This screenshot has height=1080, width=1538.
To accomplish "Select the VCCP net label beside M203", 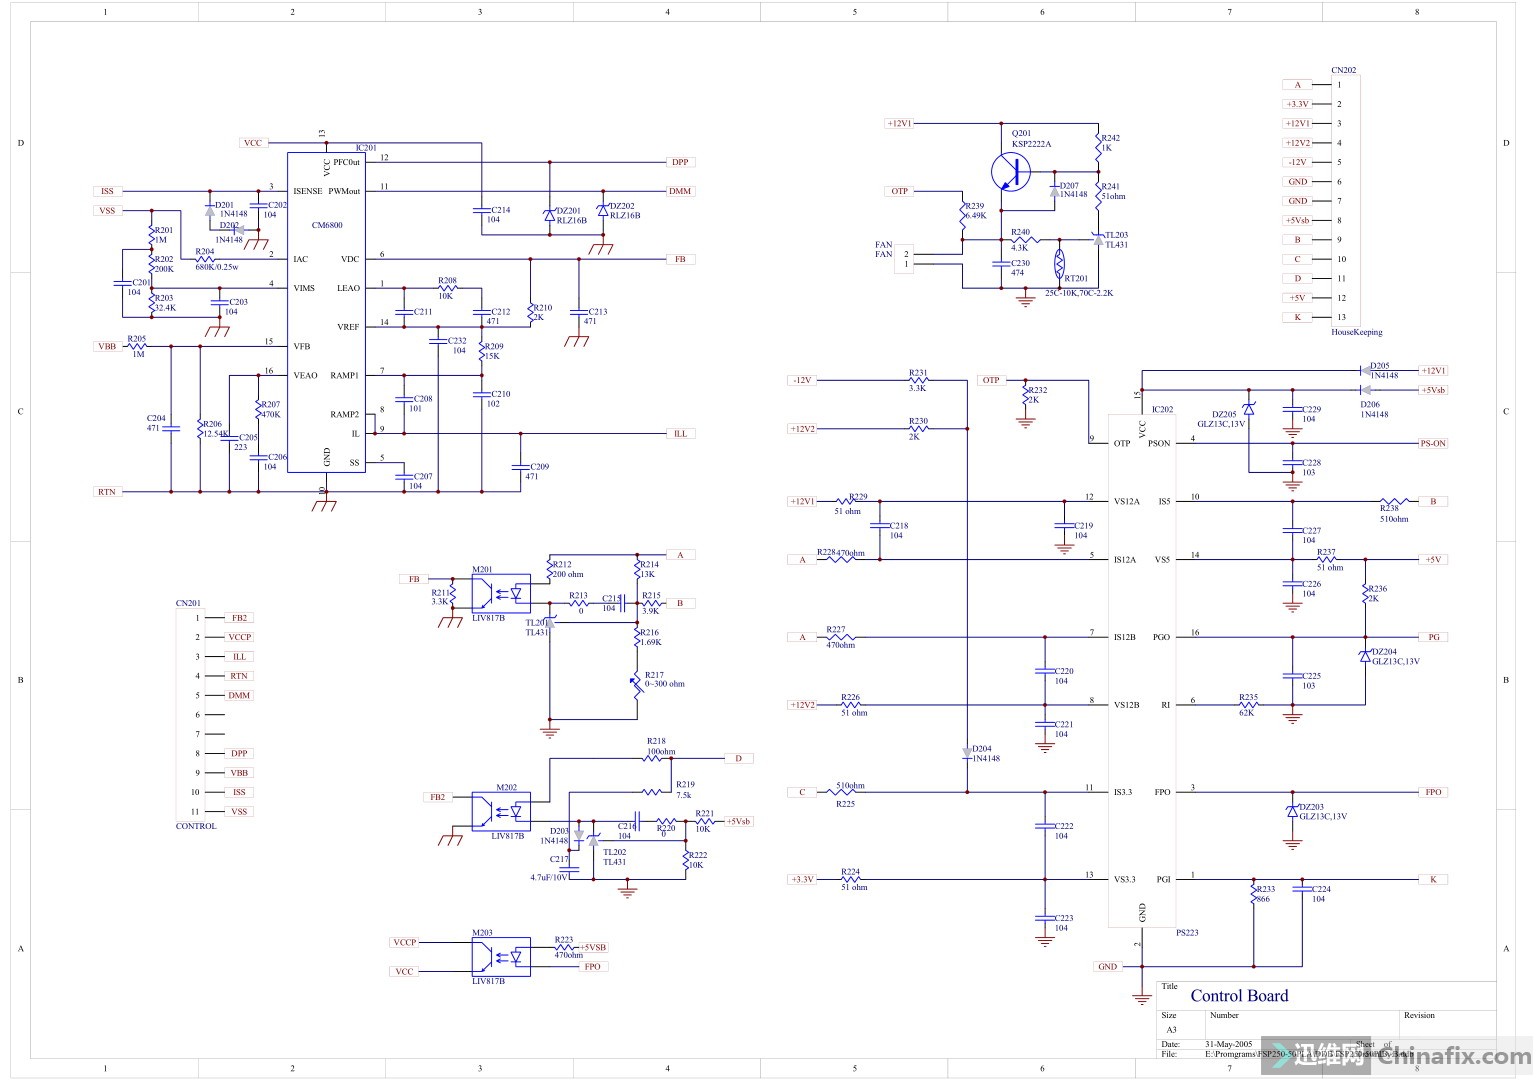I will coord(404,942).
